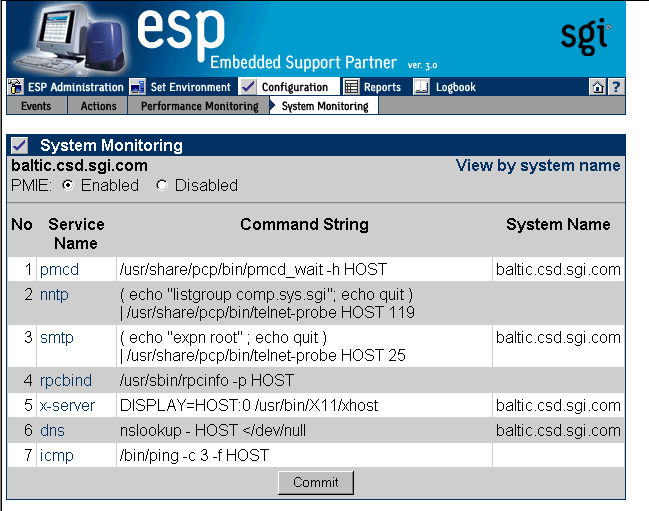
Task: Open the x-server service link
Action: tap(67, 405)
